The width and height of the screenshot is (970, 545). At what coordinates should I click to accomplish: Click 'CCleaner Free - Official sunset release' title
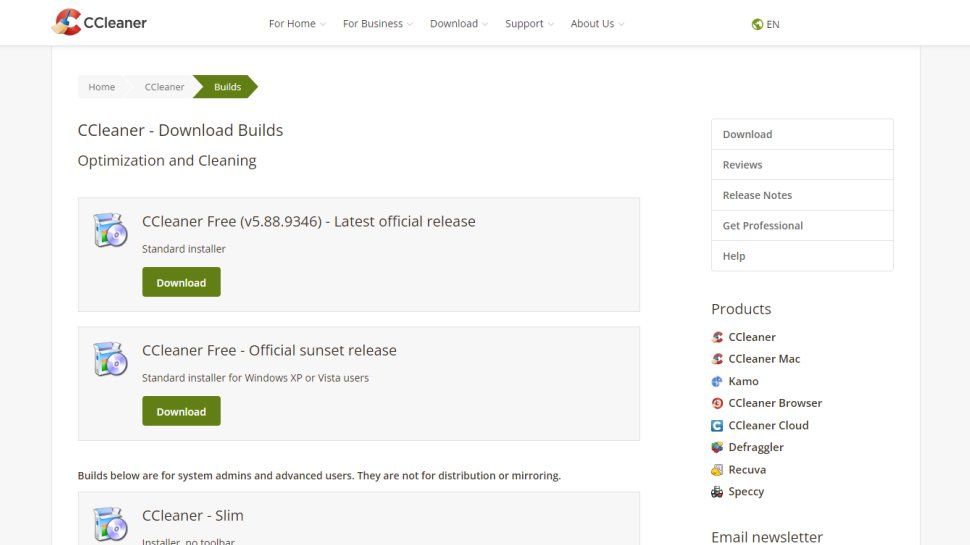269,350
